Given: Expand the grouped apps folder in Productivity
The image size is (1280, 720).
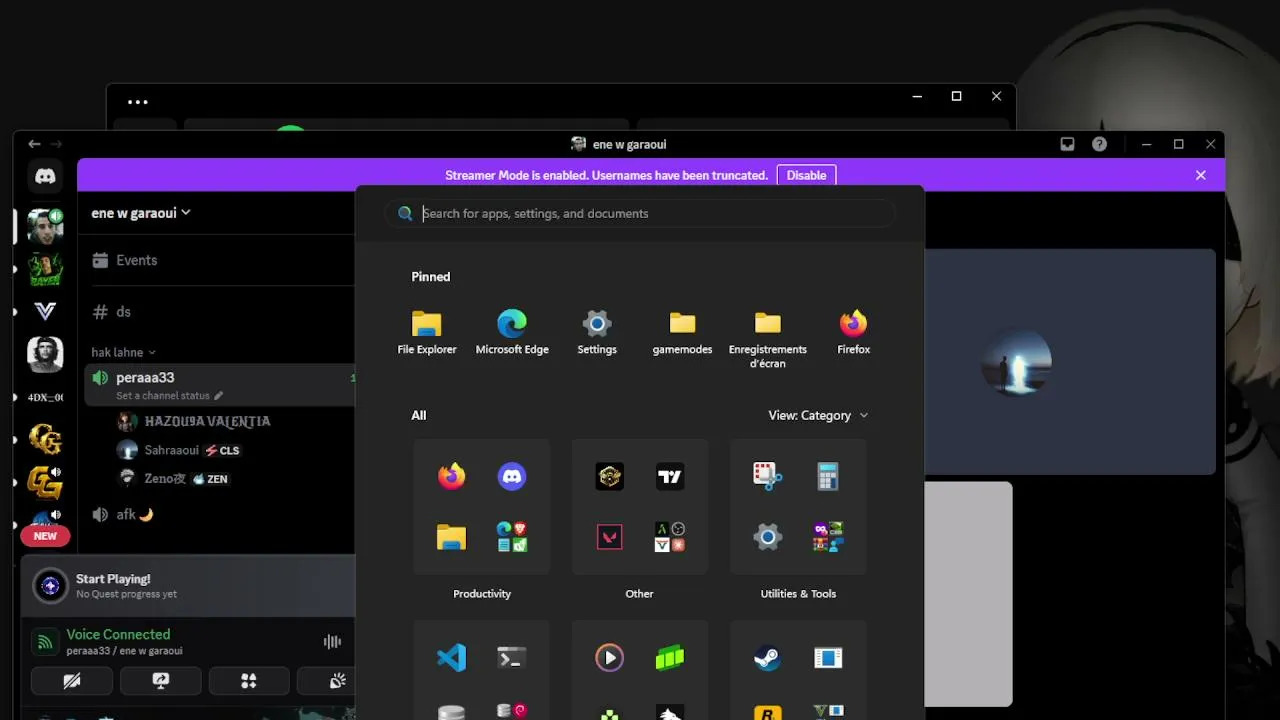Looking at the screenshot, I should pyautogui.click(x=512, y=537).
